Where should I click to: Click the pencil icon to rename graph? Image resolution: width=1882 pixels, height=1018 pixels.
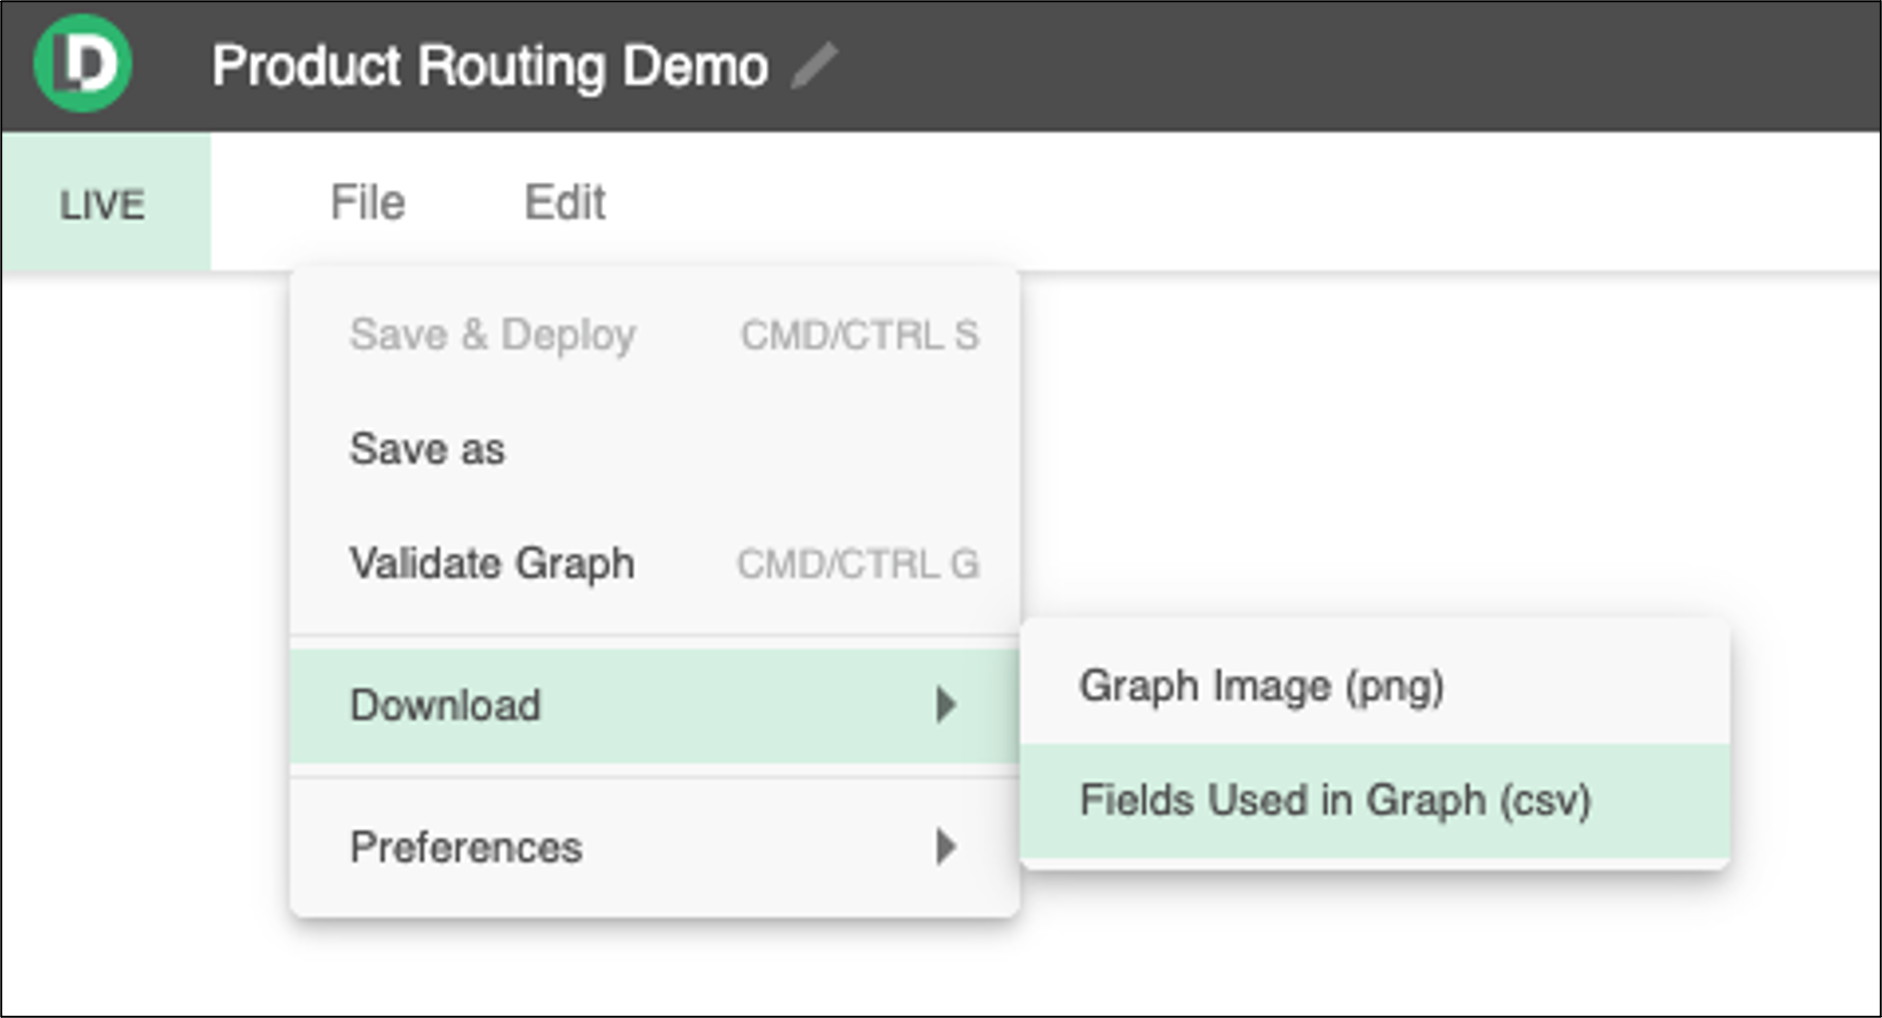coord(814,66)
